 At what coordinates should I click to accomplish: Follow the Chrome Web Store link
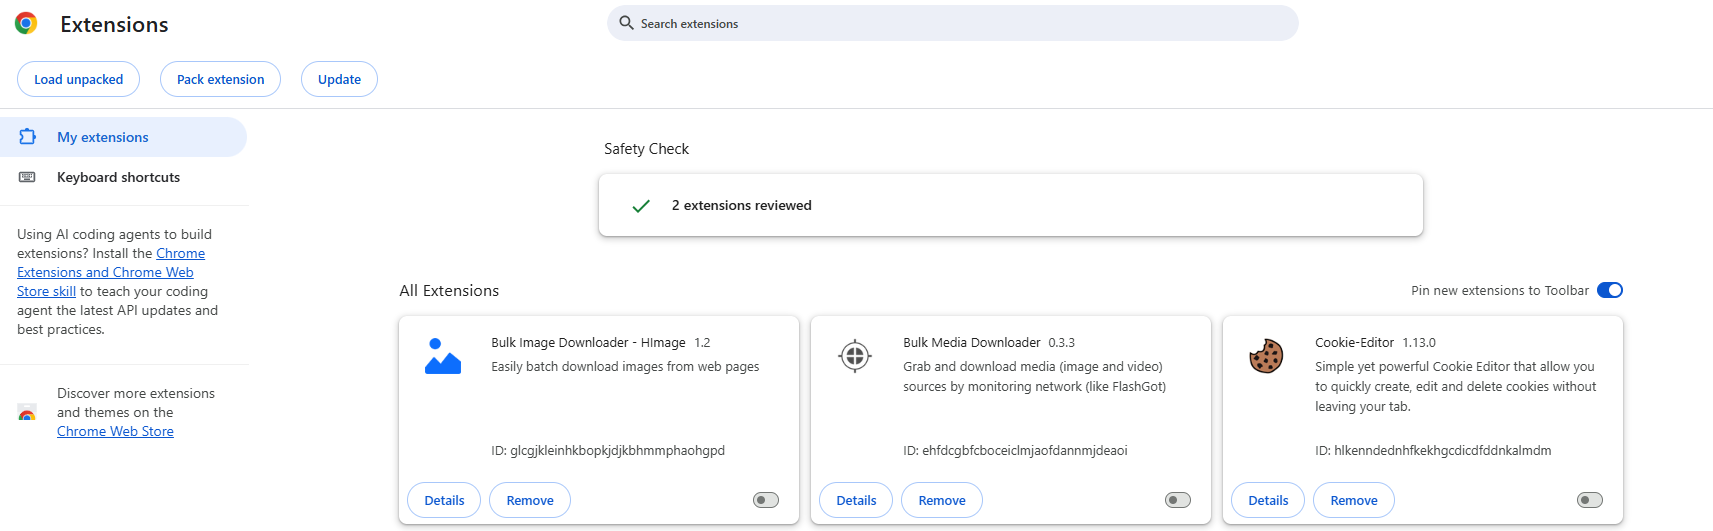point(115,431)
